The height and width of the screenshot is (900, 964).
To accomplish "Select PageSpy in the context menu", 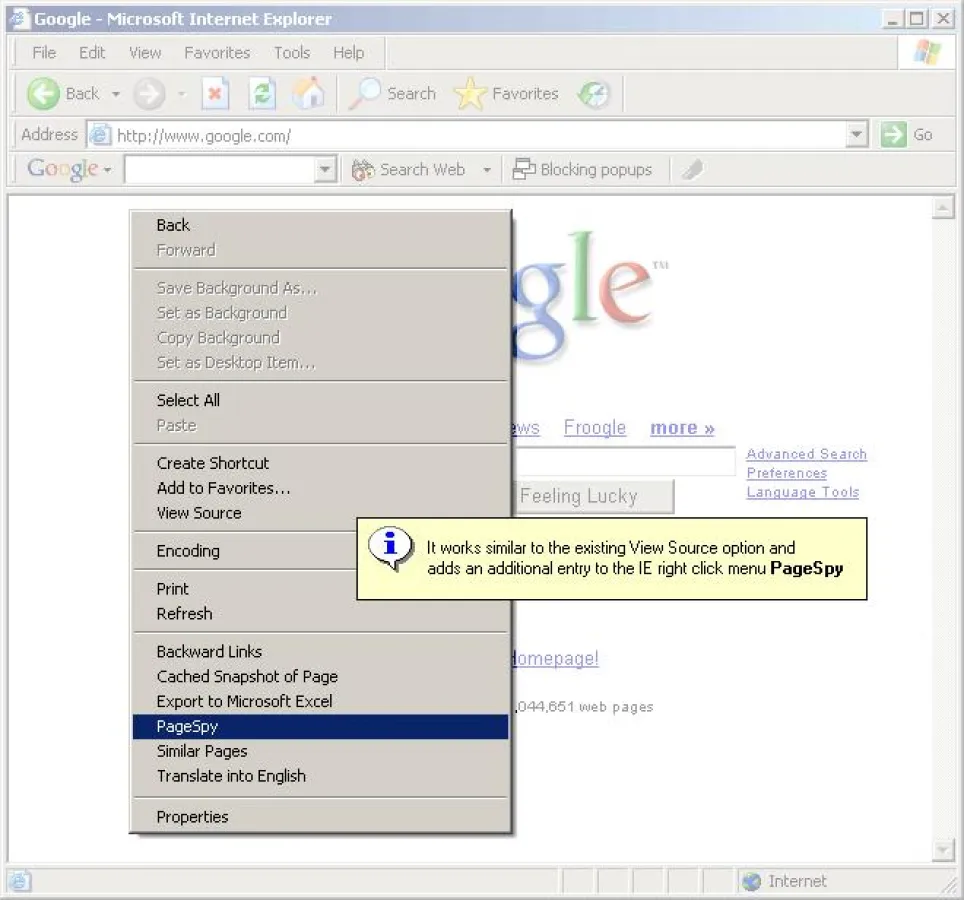I will tap(187, 726).
